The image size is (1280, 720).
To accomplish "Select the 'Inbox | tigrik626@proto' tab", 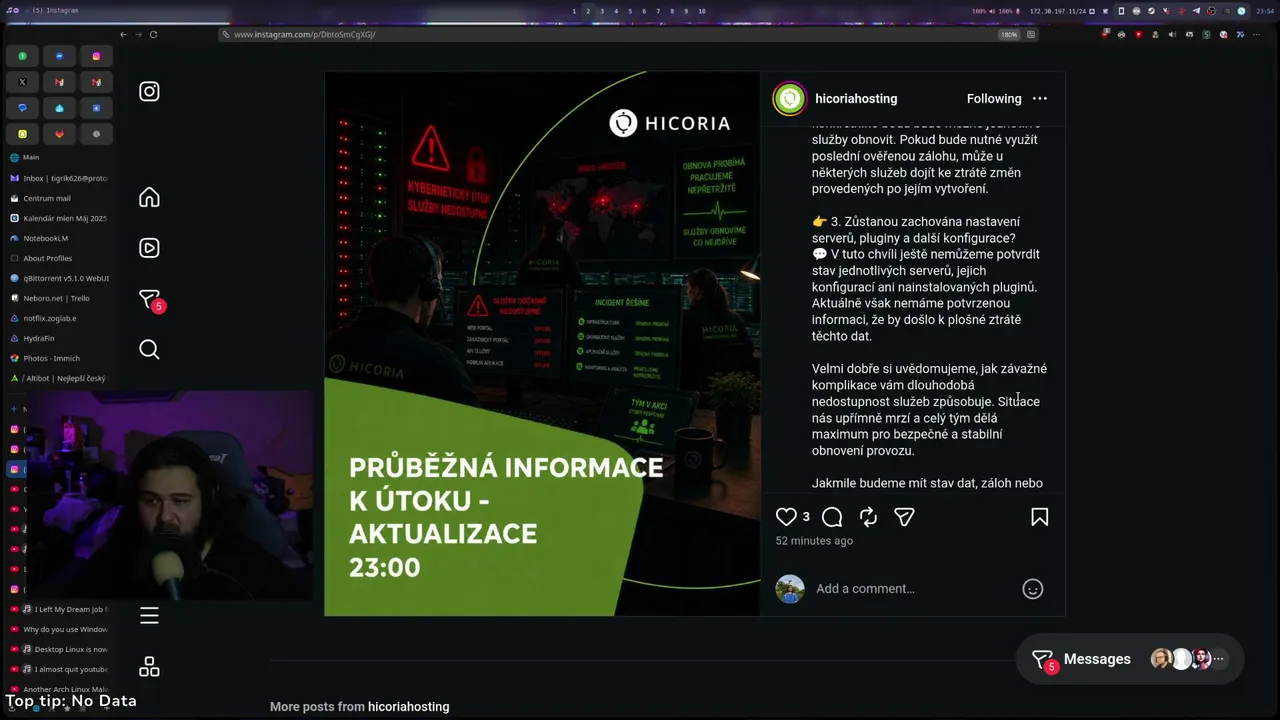I will (59, 178).
